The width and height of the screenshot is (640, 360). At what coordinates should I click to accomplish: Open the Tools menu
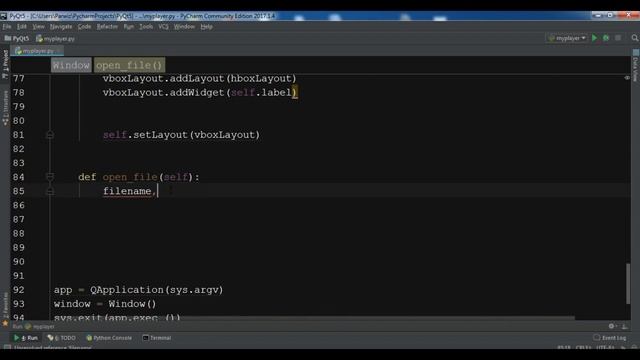pyautogui.click(x=146, y=27)
